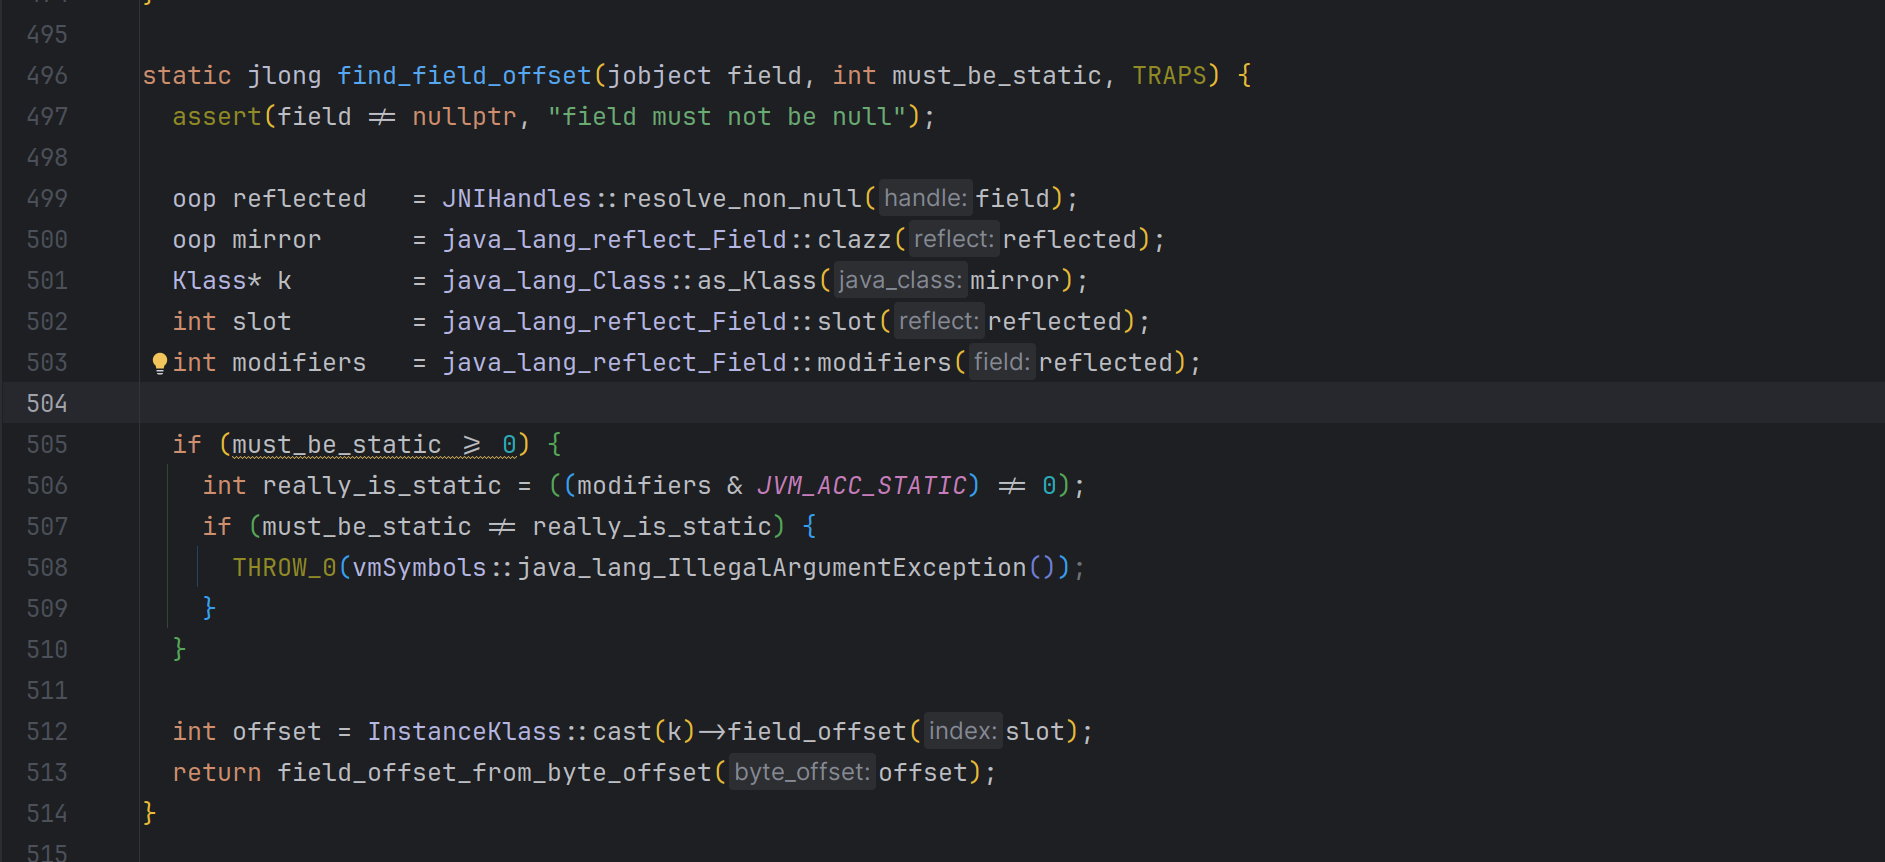The width and height of the screenshot is (1885, 862).
Task: Place cursor on empty line 504
Action: coord(1010,404)
